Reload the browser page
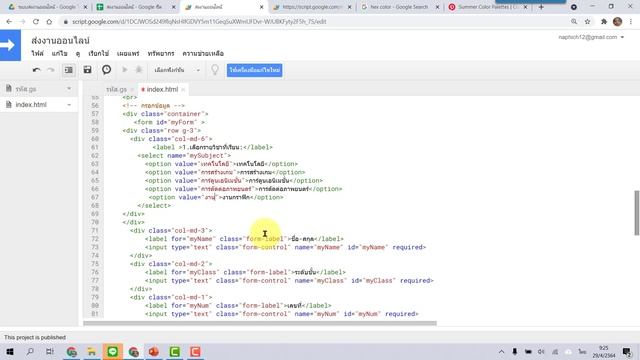 (x=36, y=22)
